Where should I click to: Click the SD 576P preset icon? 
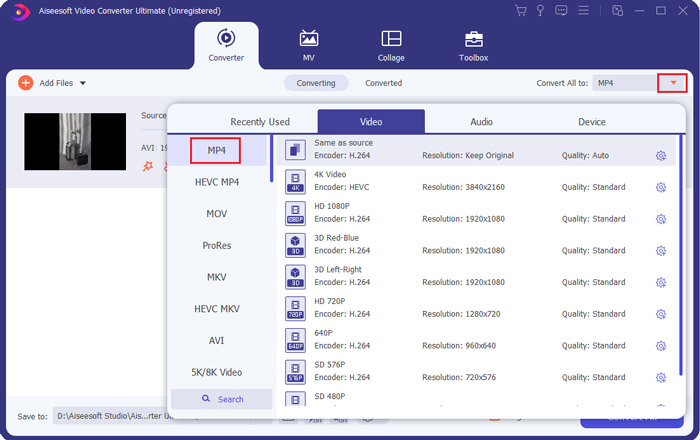(295, 371)
